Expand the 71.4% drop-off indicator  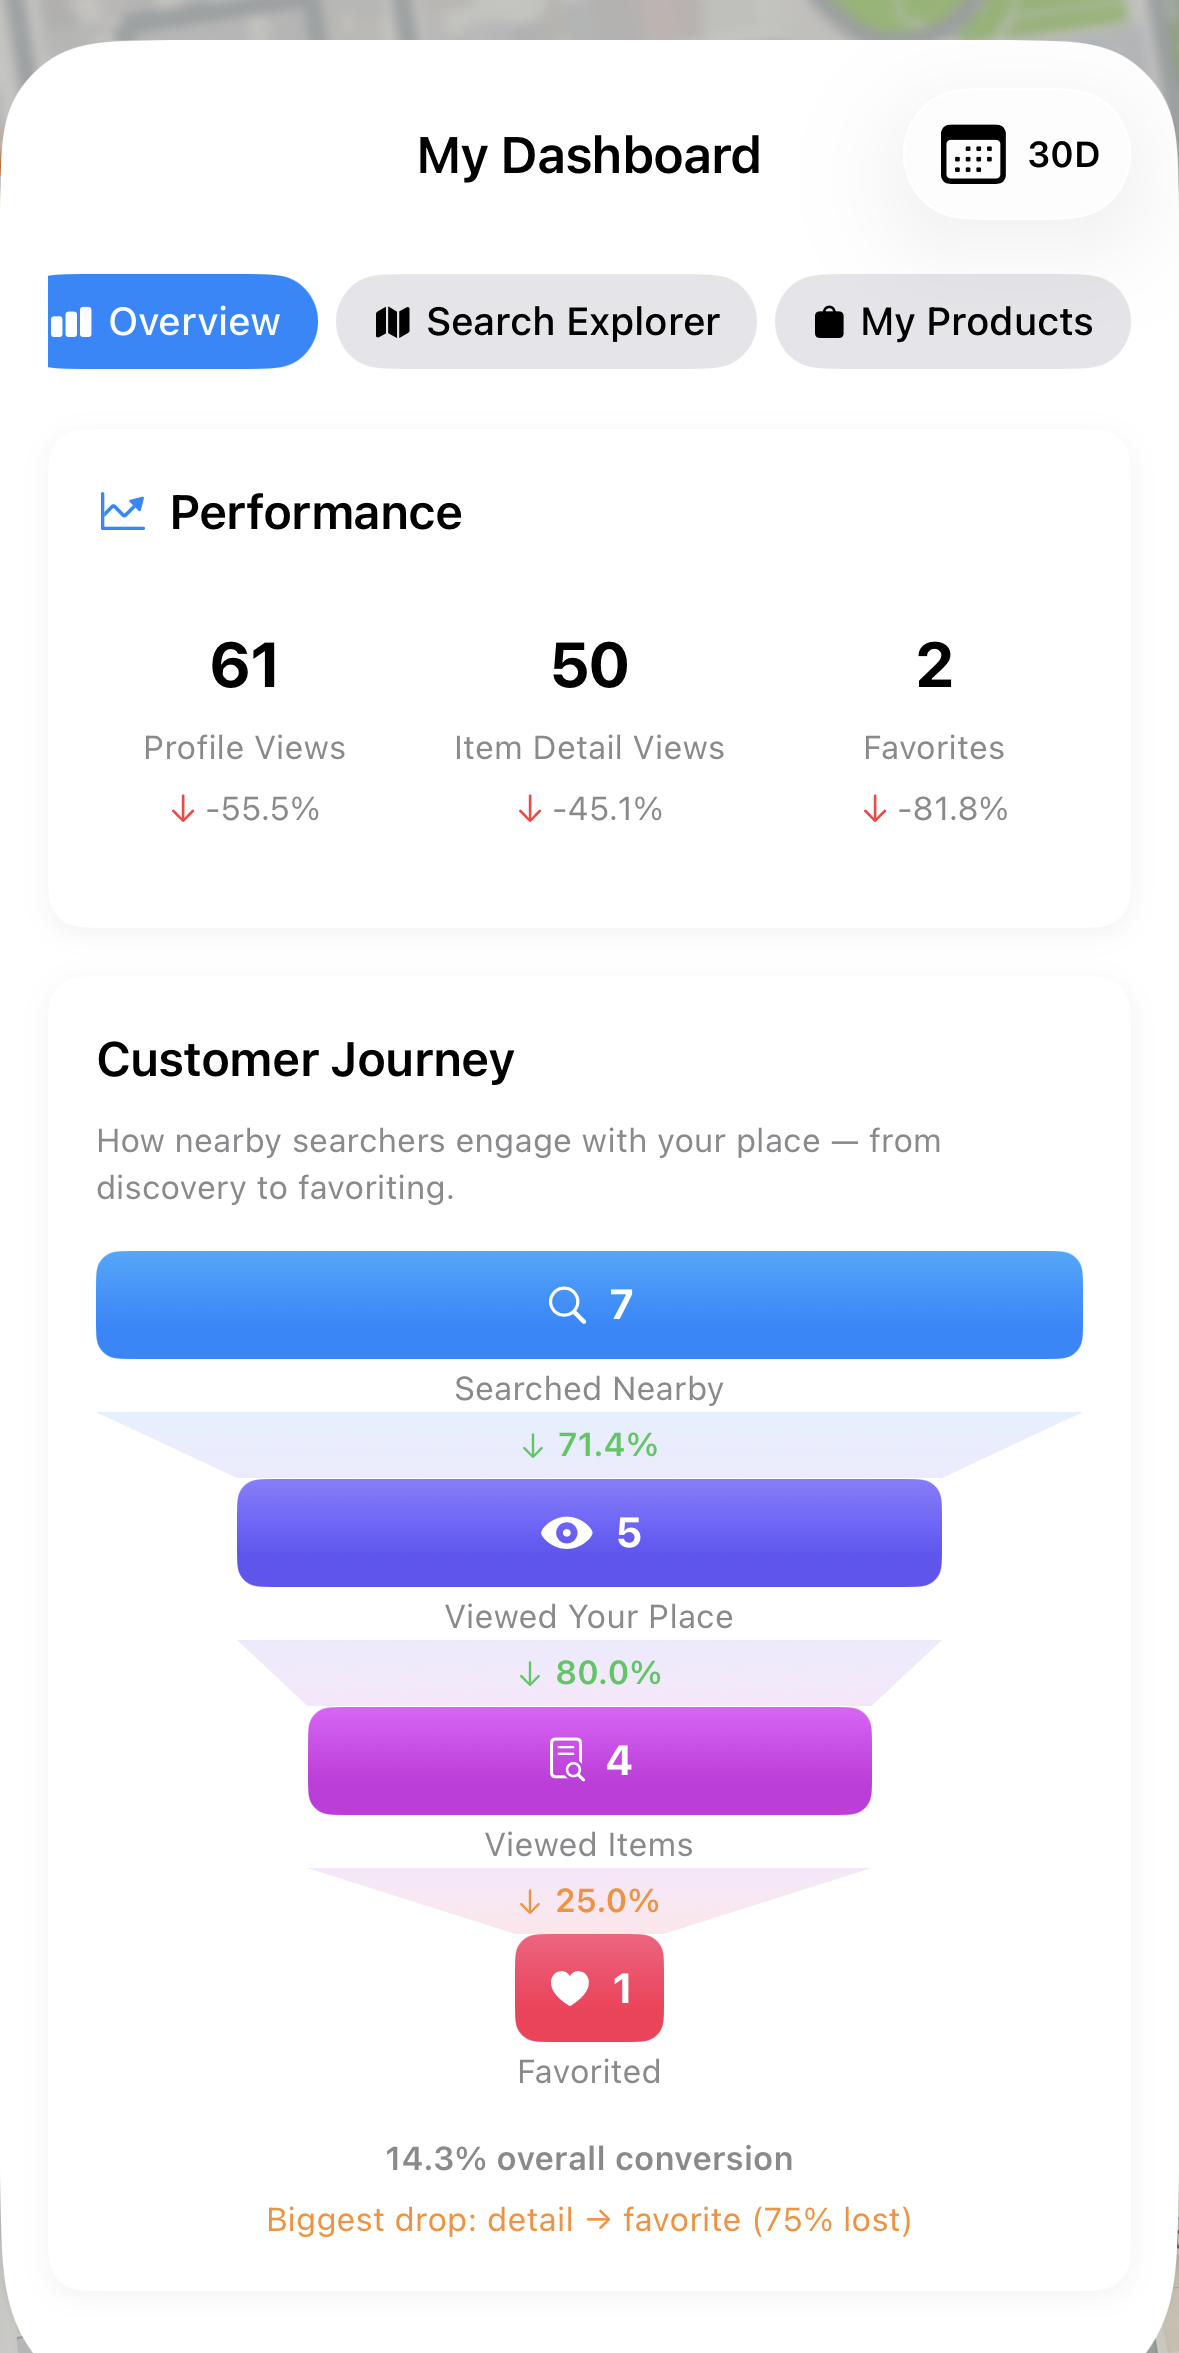point(588,1444)
